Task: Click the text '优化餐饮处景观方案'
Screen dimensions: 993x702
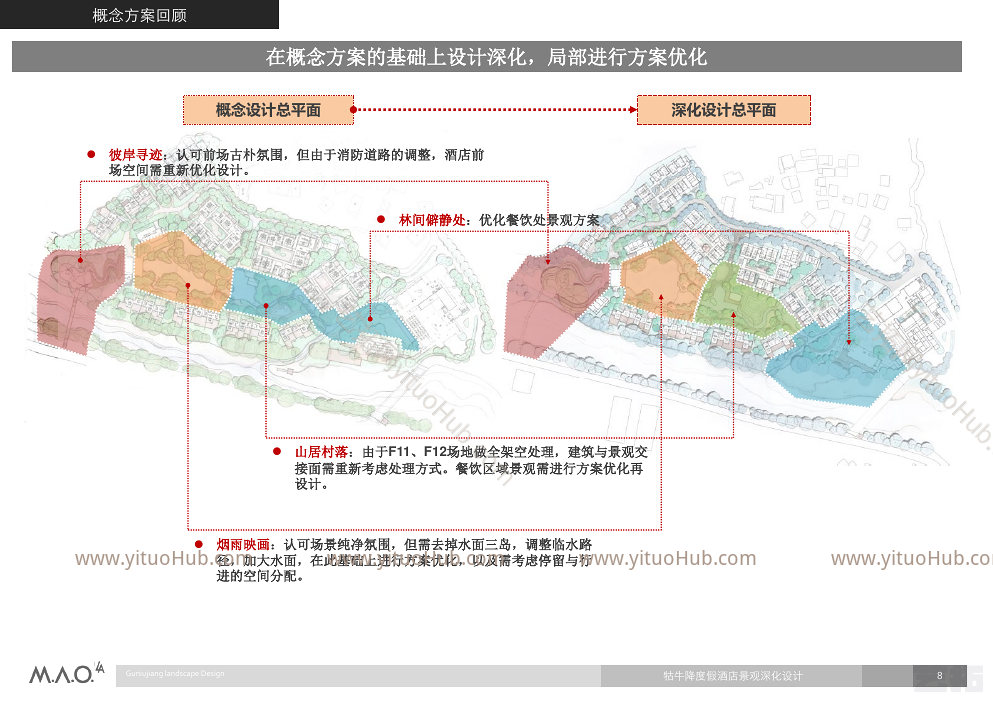Action: (x=539, y=220)
